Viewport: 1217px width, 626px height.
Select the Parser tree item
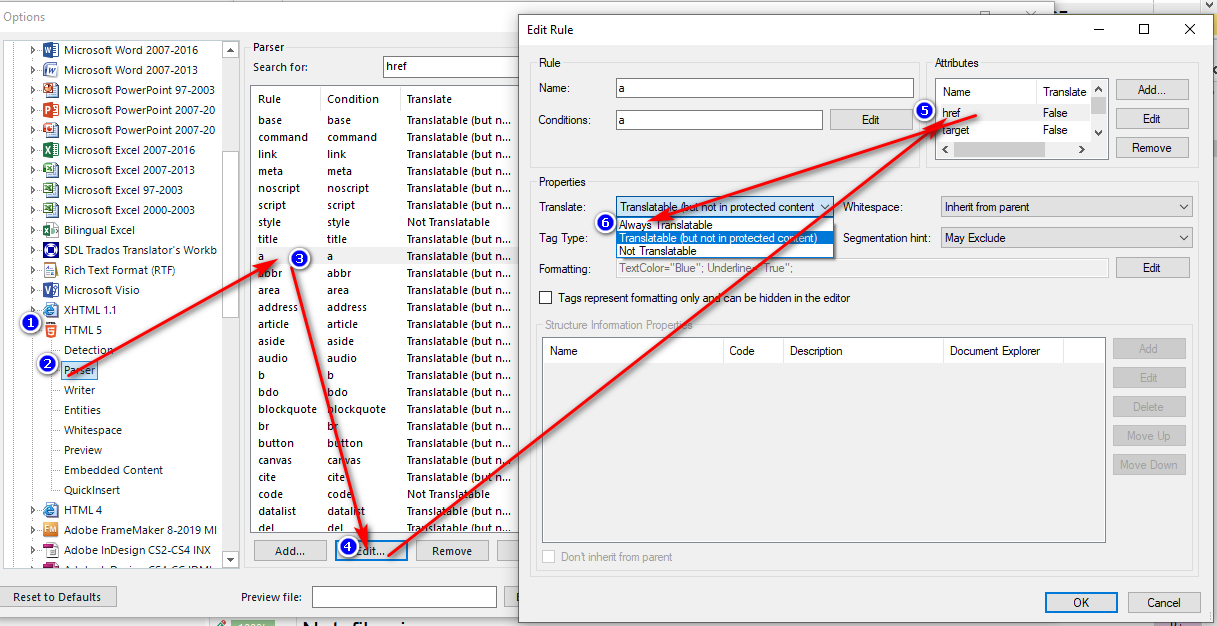pos(80,370)
